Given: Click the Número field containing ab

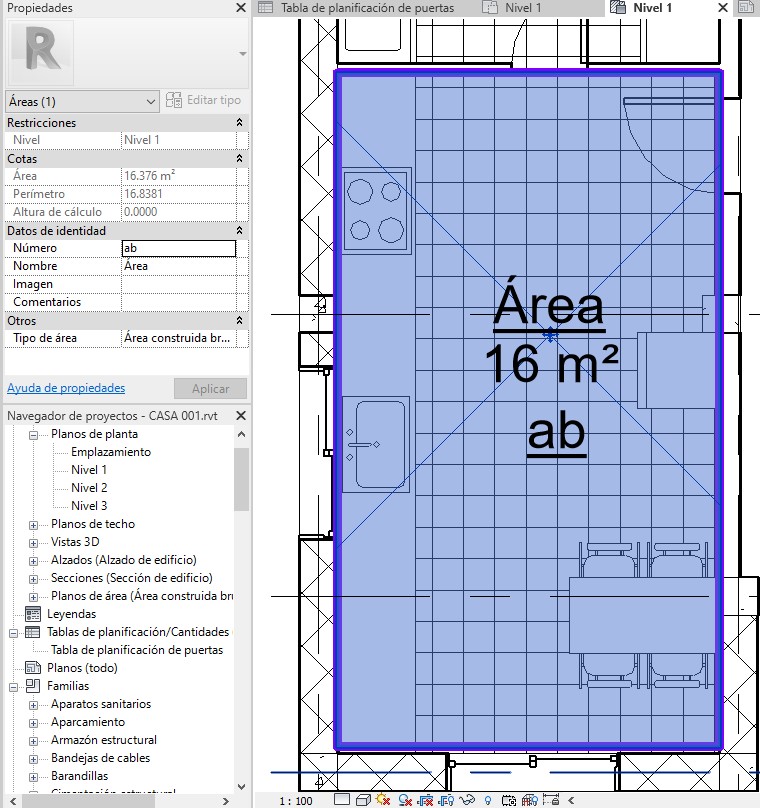Looking at the screenshot, I should click(178, 248).
